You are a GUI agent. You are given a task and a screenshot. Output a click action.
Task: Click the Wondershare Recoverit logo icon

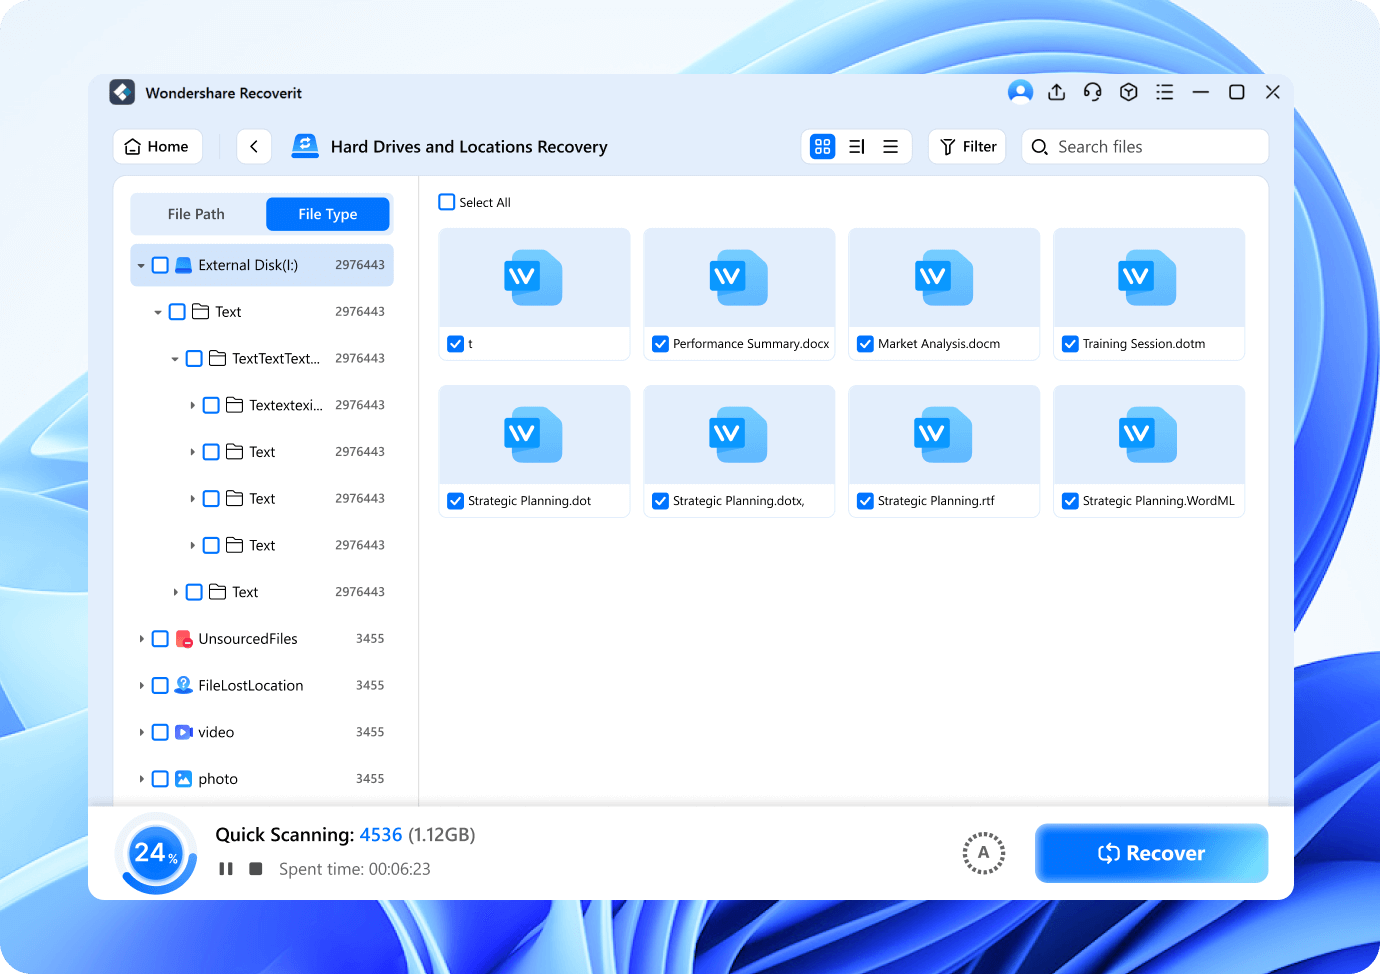122,92
